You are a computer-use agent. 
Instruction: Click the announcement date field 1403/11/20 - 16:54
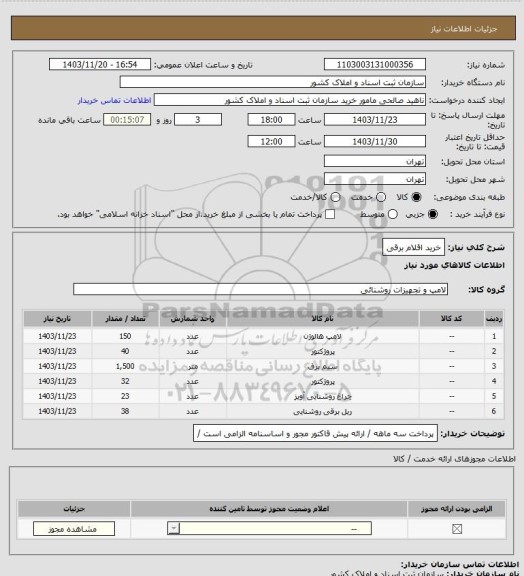100,64
